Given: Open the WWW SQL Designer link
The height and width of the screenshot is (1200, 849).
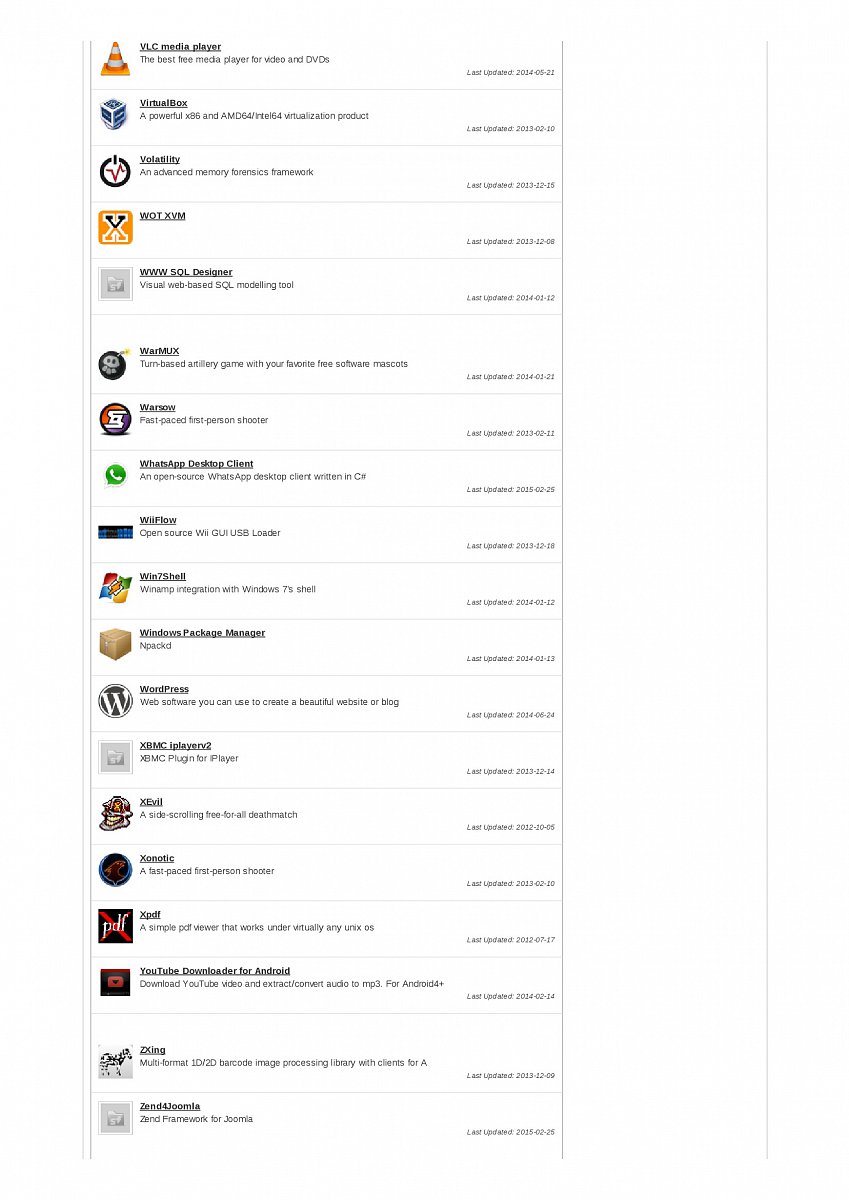Looking at the screenshot, I should [186, 272].
